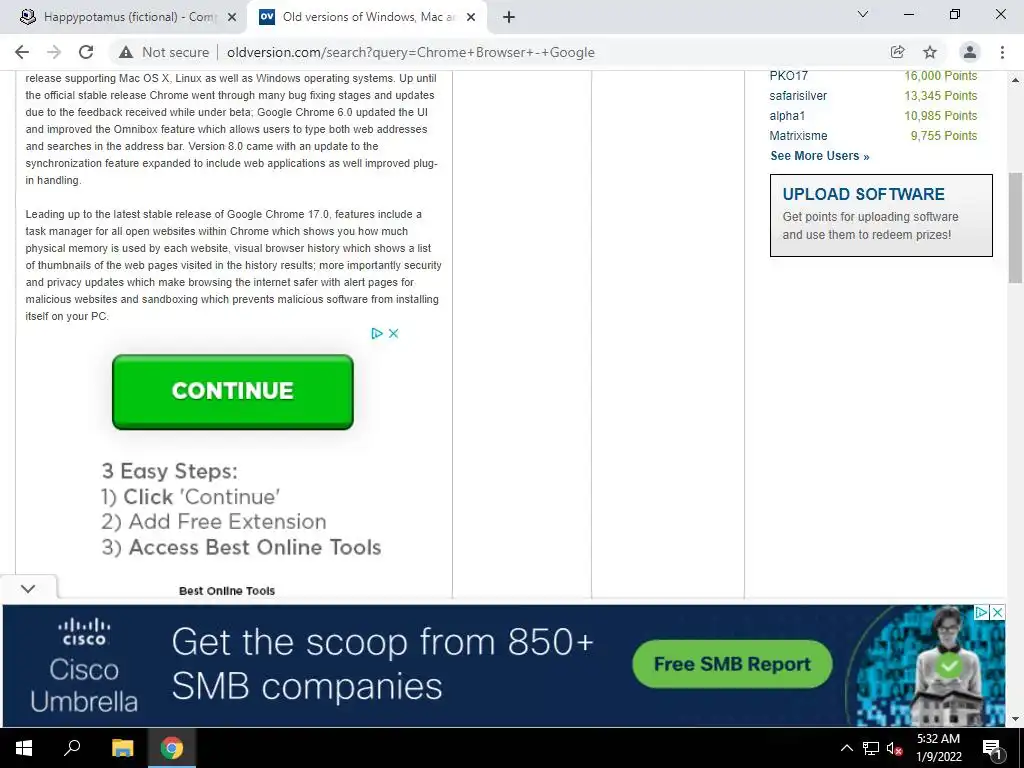The image size is (1024, 768).
Task: Click the forward navigation arrow
Action: point(54,52)
